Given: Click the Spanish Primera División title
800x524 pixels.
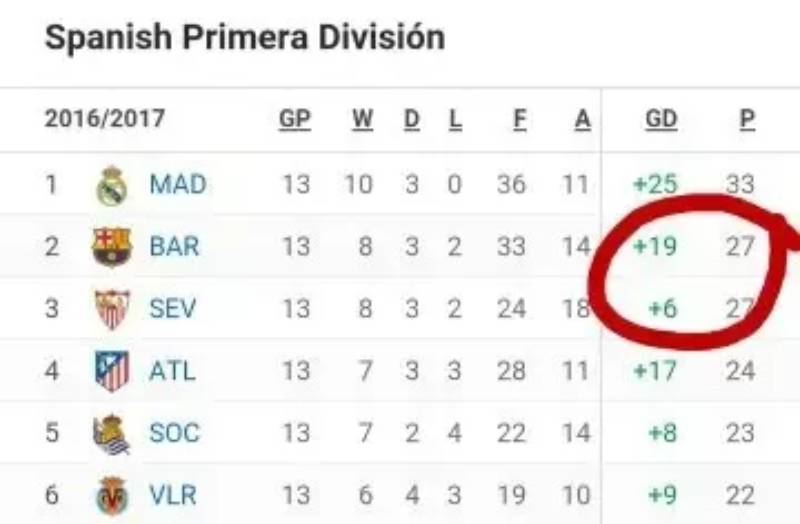Looking at the screenshot, I should (245, 38).
